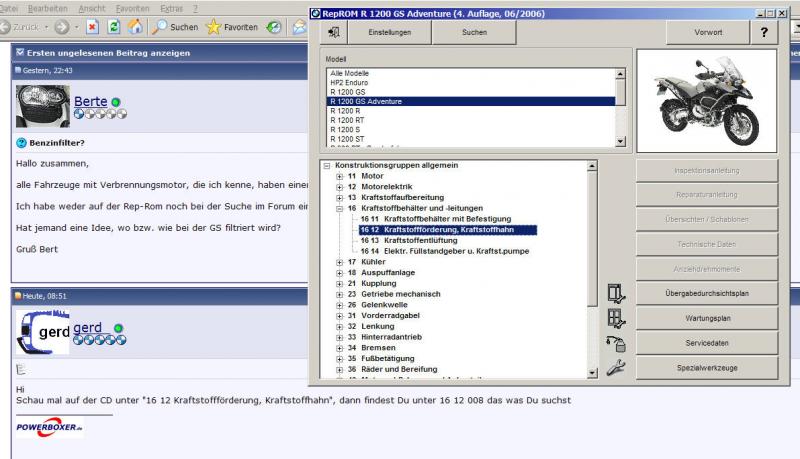The height and width of the screenshot is (459, 800).
Task: Select 16 14 Elektr. Füllstandgeber u. Kraftst.pumpe
Action: point(444,251)
